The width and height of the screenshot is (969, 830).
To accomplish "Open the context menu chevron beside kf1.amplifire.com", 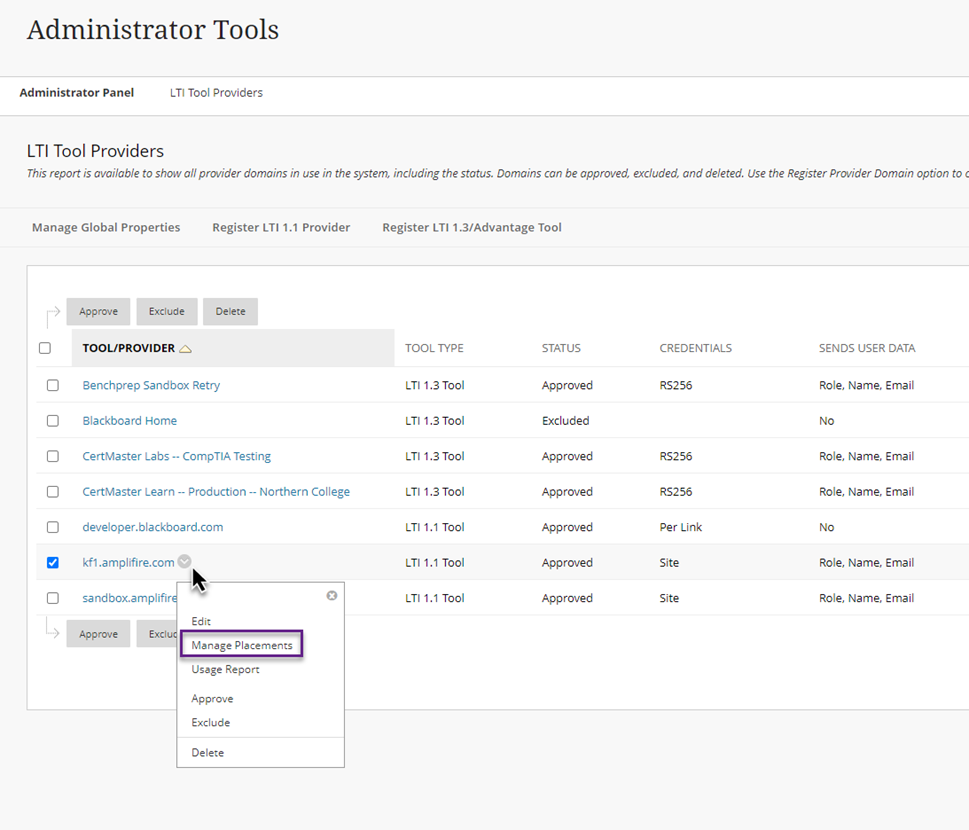I will point(184,562).
